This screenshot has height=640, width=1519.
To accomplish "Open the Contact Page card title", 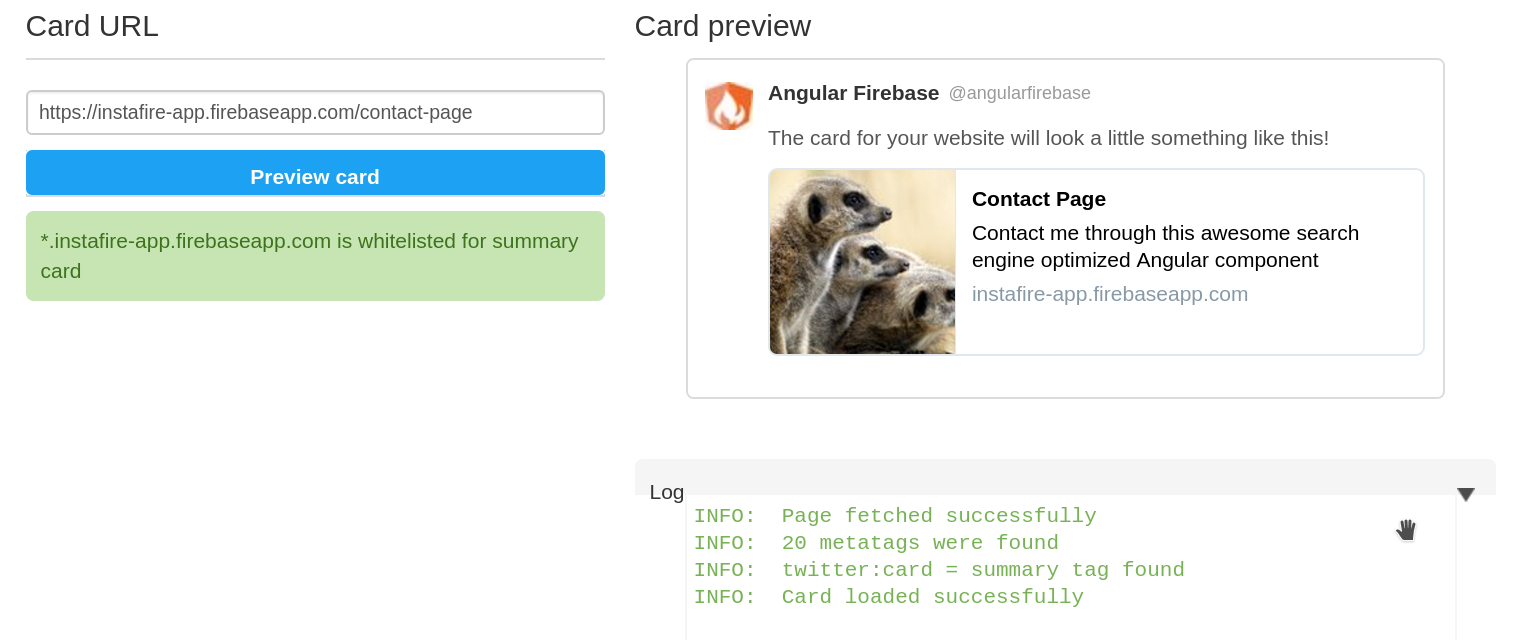I will [x=1038, y=199].
